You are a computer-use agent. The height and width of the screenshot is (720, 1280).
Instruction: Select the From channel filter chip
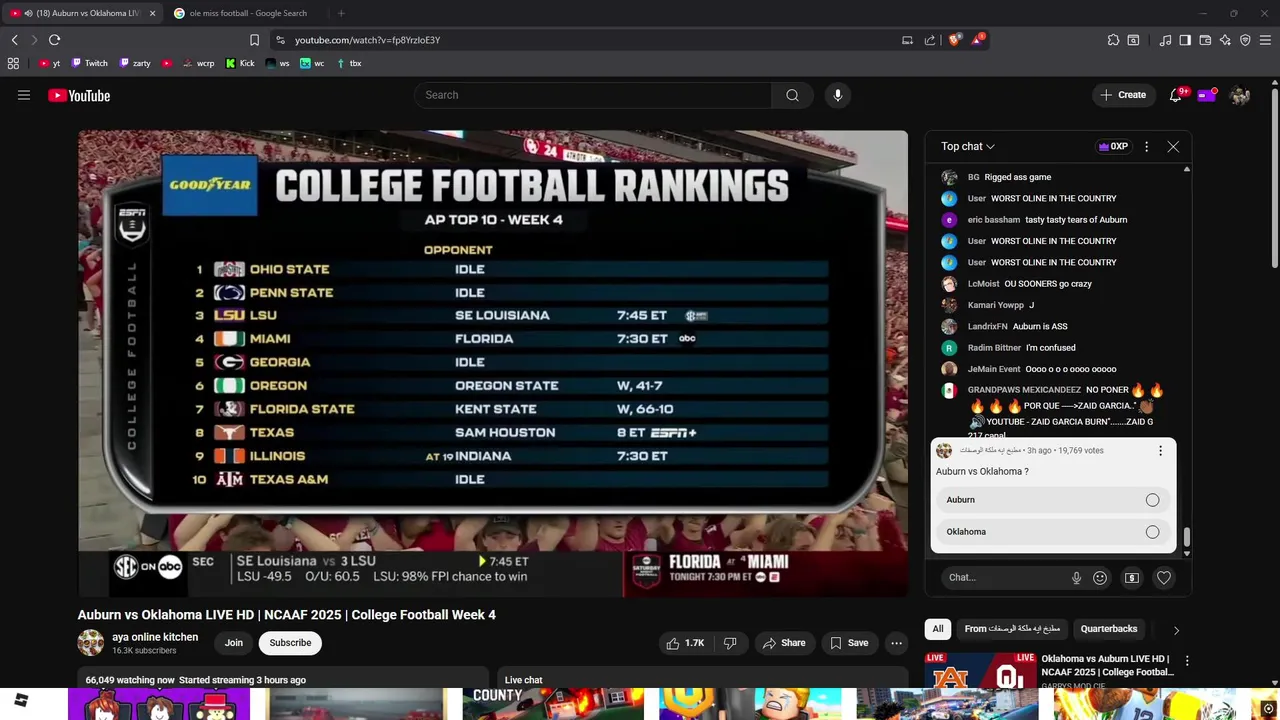pos(1011,629)
